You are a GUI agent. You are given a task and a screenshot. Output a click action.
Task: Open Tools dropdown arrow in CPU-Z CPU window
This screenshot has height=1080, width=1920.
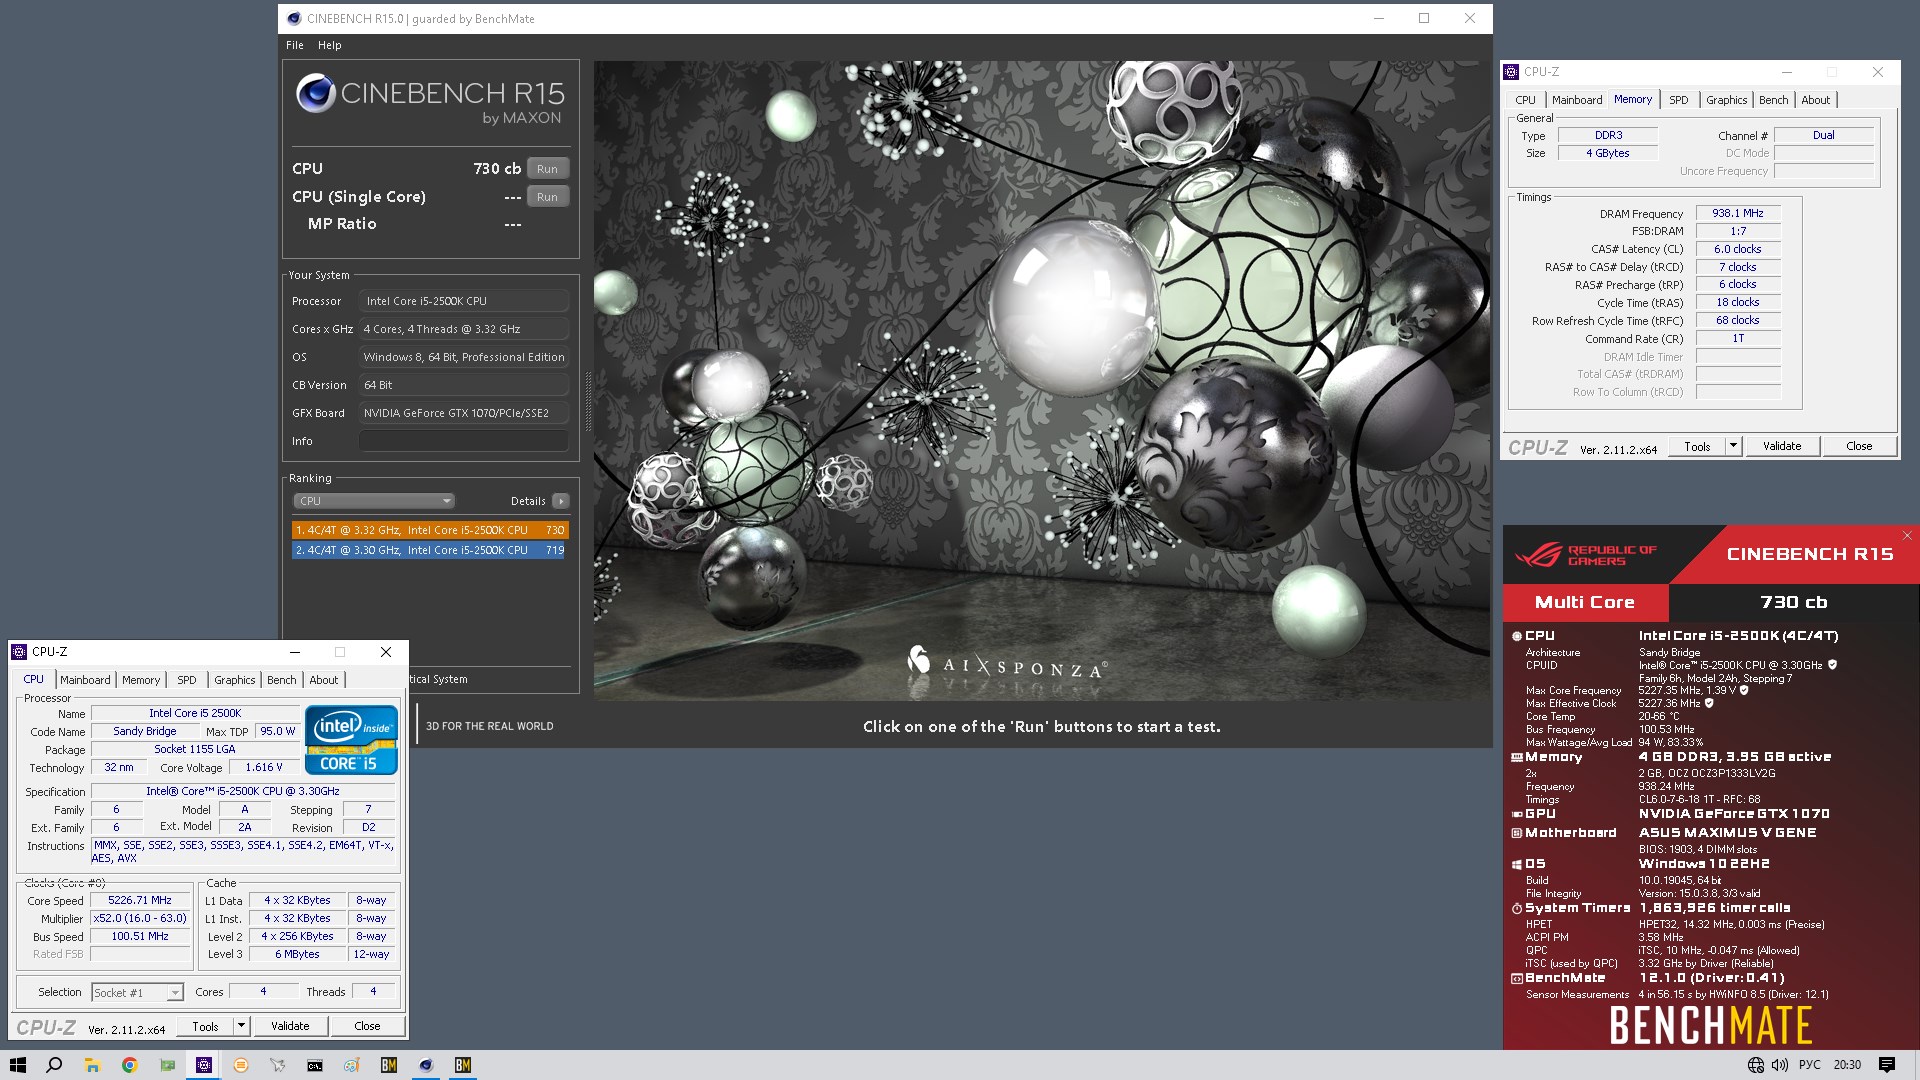point(241,1026)
